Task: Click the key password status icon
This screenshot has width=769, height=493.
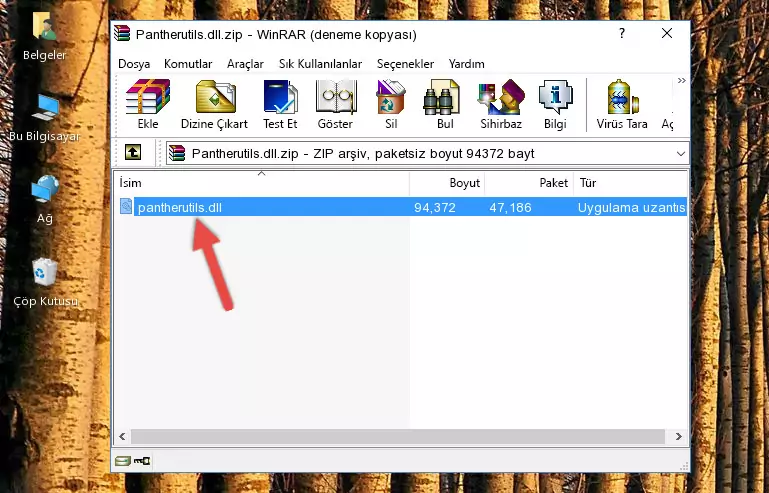Action: pos(142,461)
